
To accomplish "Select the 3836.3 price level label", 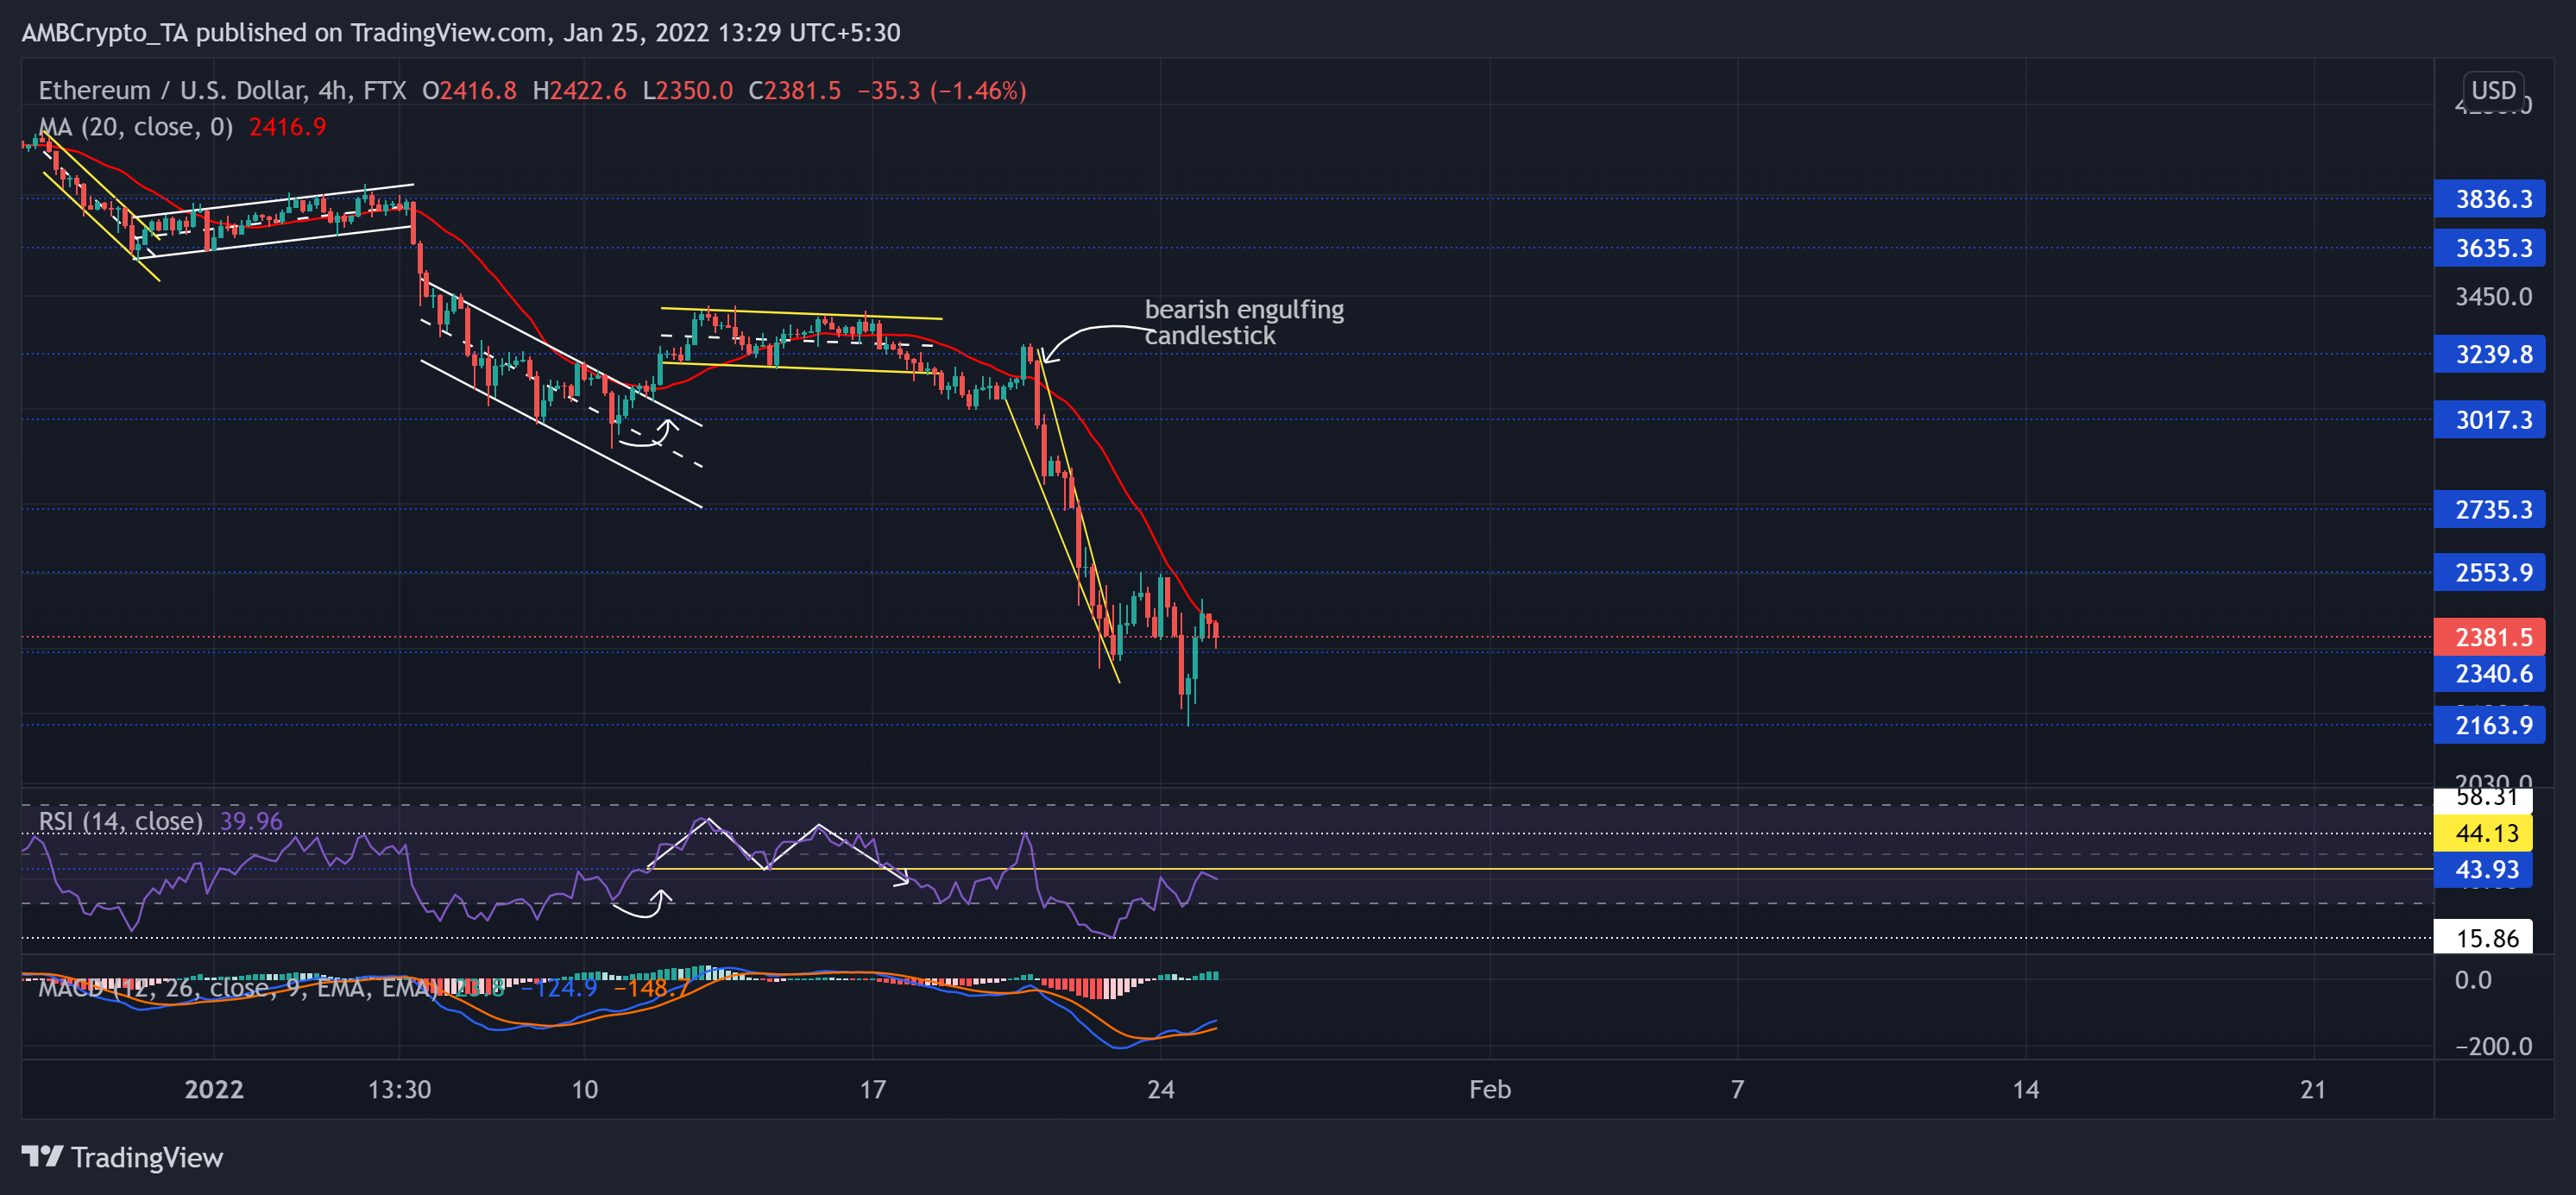I will pos(2489,199).
